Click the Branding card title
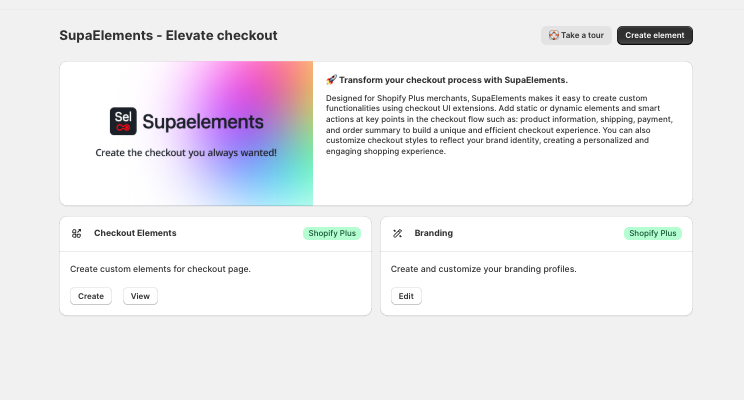The width and height of the screenshot is (744, 400). (x=434, y=233)
